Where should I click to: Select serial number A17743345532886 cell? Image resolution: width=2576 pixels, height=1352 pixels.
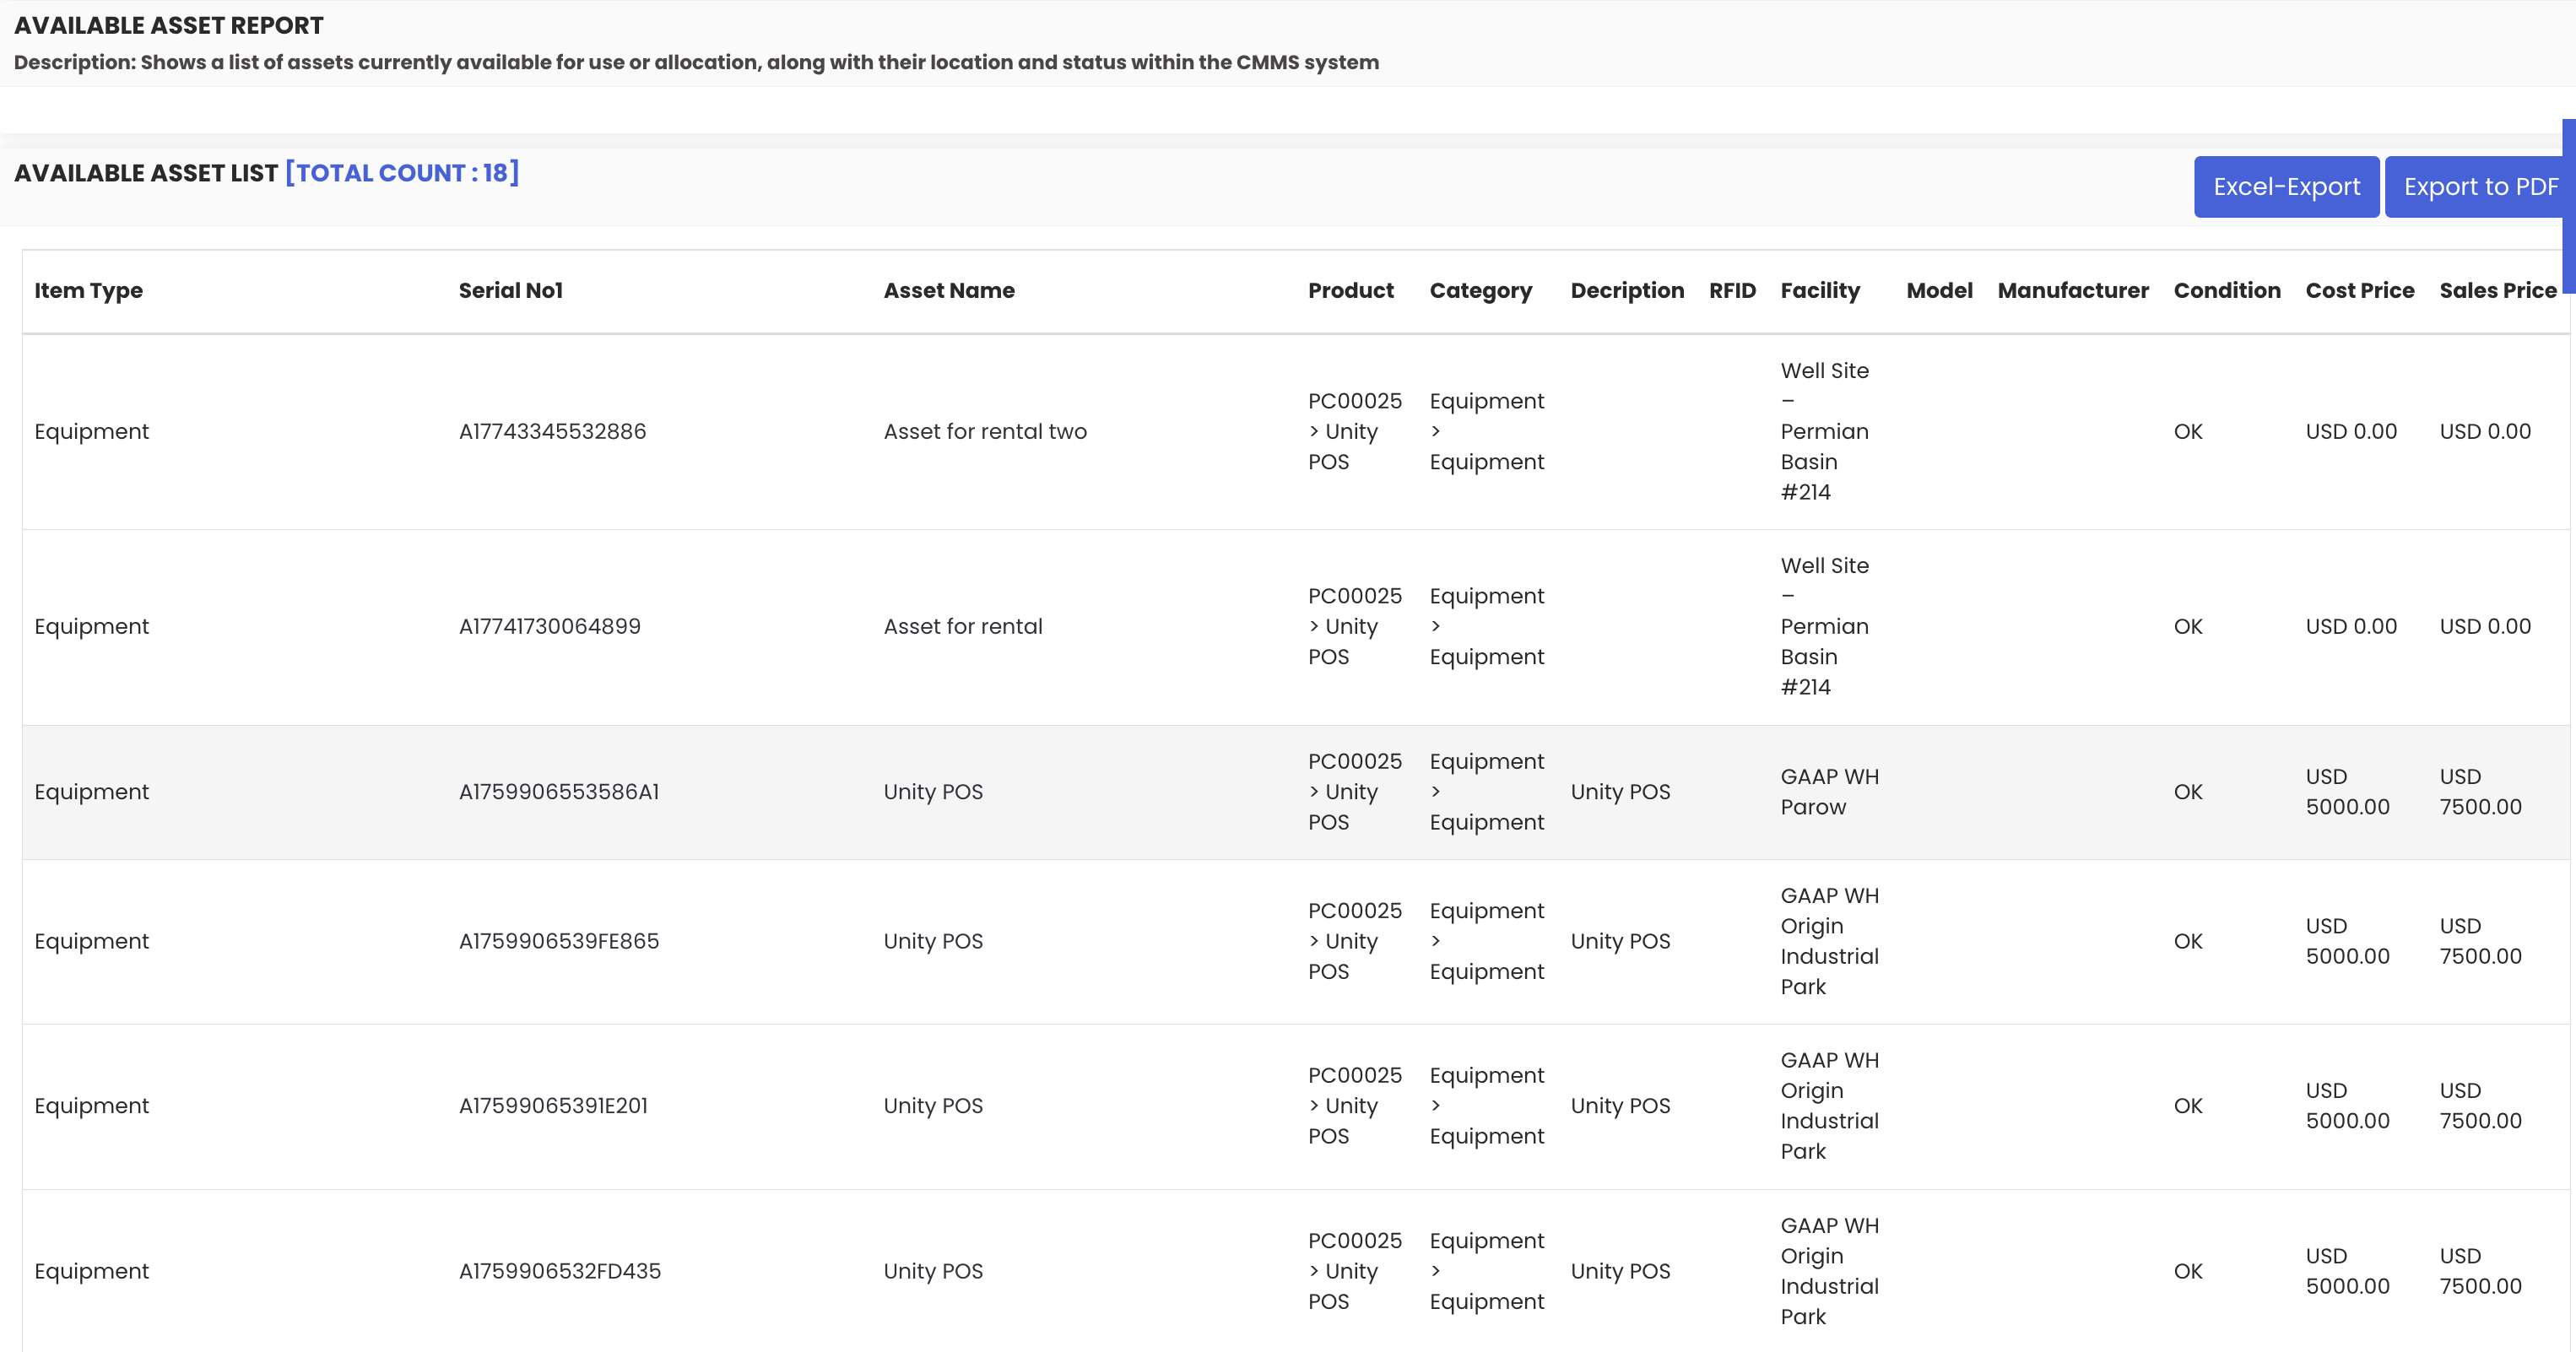[552, 432]
